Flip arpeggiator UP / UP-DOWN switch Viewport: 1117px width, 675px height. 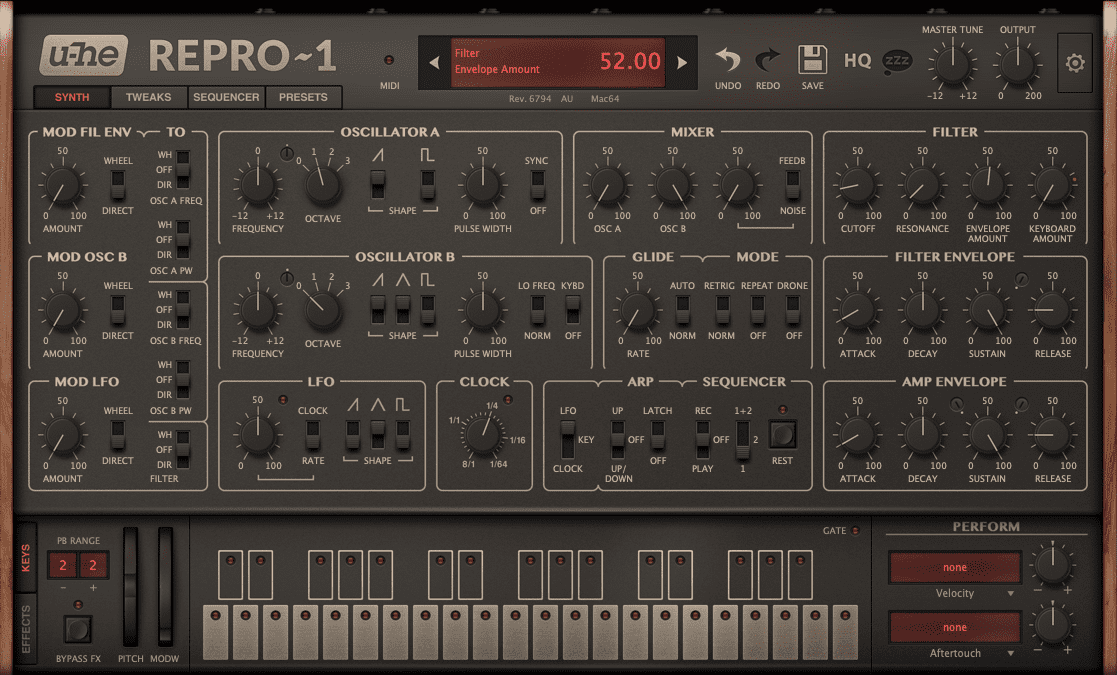pos(618,439)
